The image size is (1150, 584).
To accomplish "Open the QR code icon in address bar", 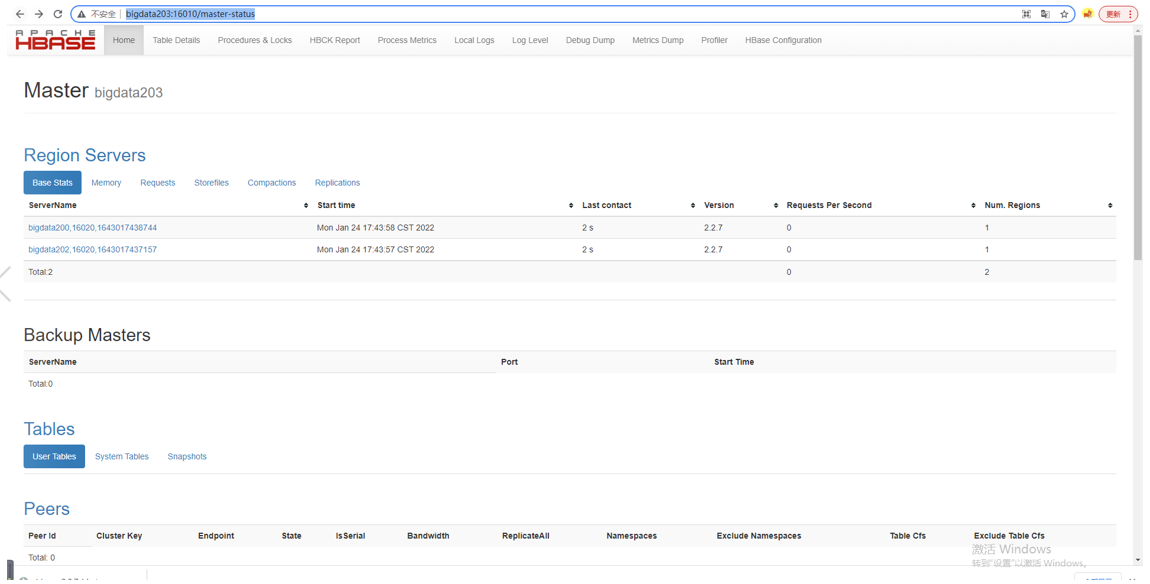I will pyautogui.click(x=1026, y=14).
